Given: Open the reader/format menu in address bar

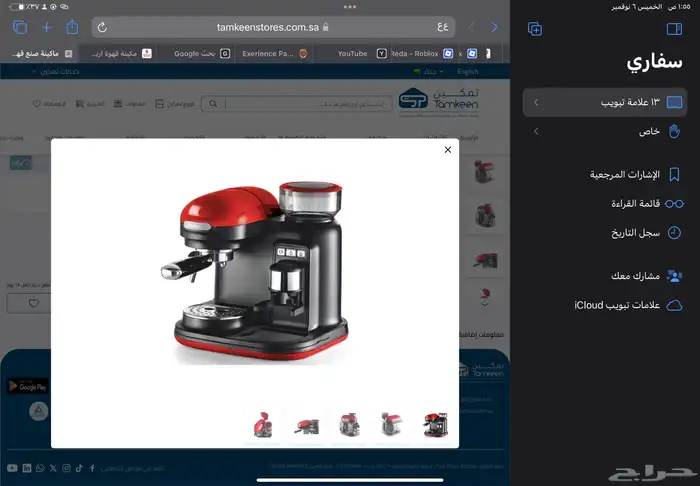Looking at the screenshot, I should tap(442, 27).
